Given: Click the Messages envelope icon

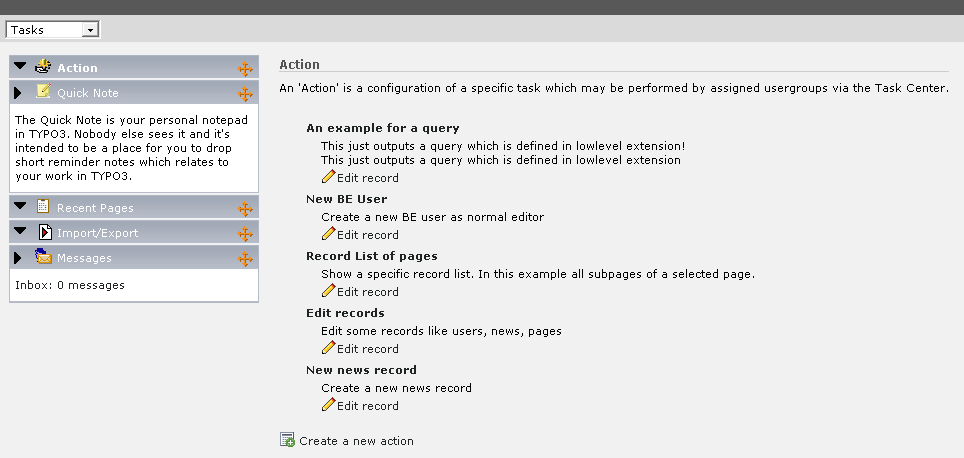Looking at the screenshot, I should pos(43,257).
